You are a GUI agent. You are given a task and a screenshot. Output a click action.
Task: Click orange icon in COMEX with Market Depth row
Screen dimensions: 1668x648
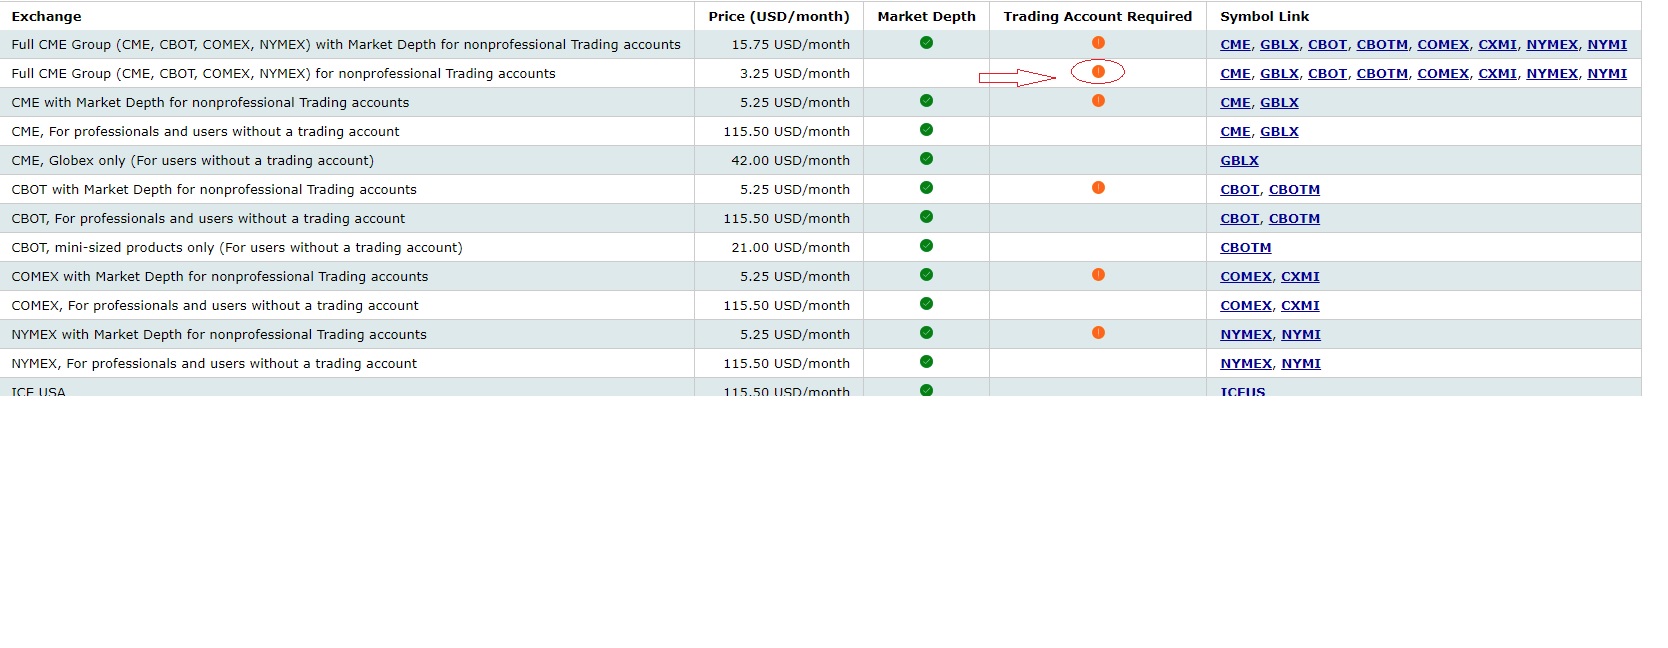tap(1098, 275)
